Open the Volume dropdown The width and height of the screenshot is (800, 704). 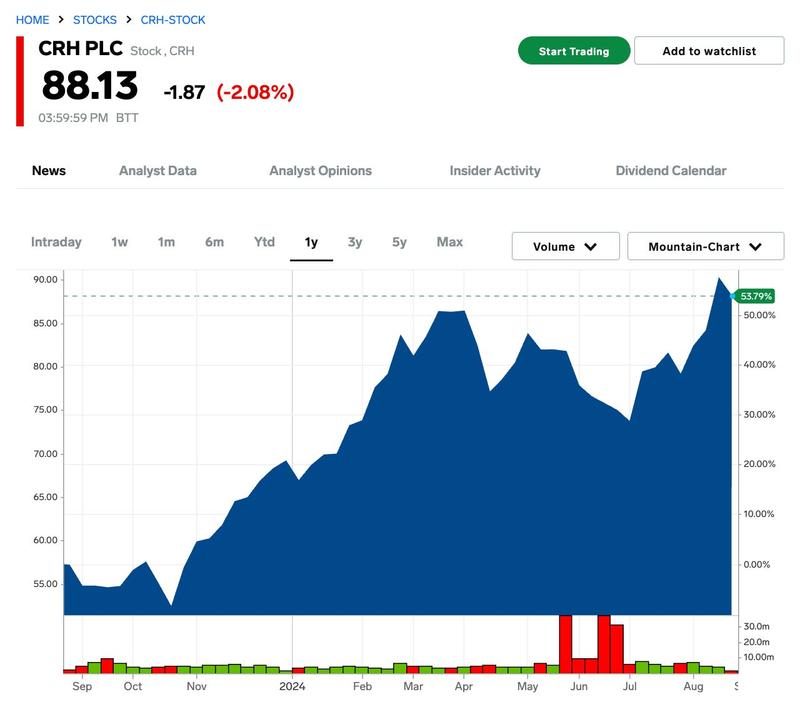pos(566,246)
